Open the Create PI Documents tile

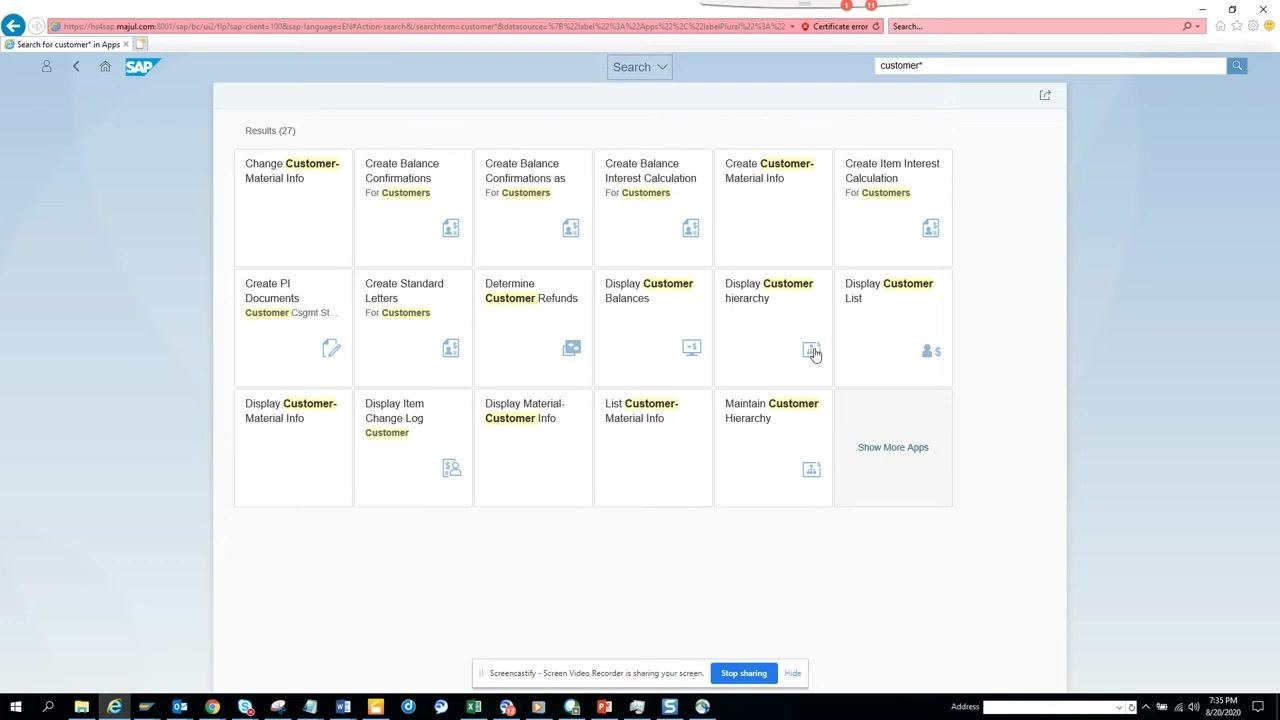click(x=293, y=327)
